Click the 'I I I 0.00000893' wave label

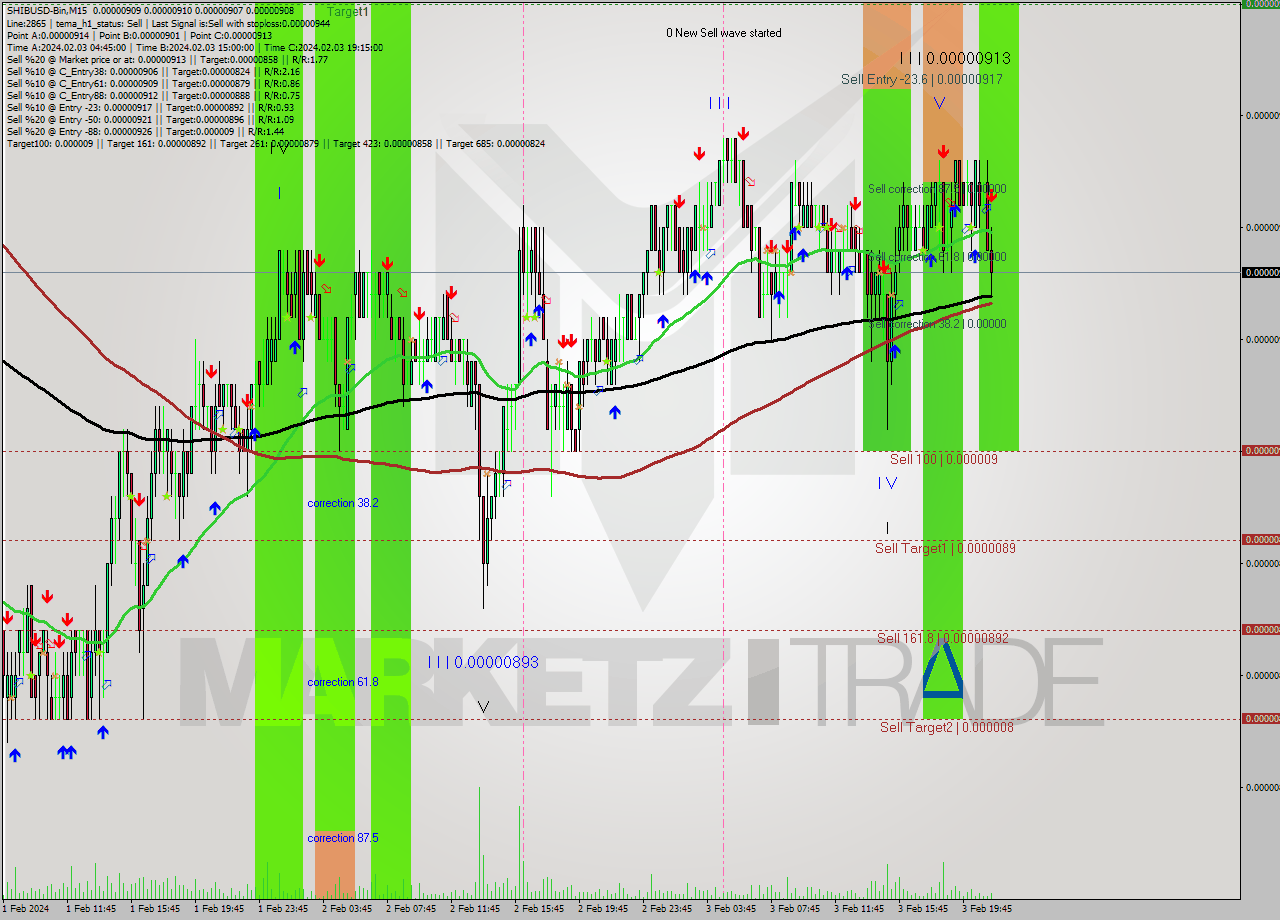coord(483,662)
